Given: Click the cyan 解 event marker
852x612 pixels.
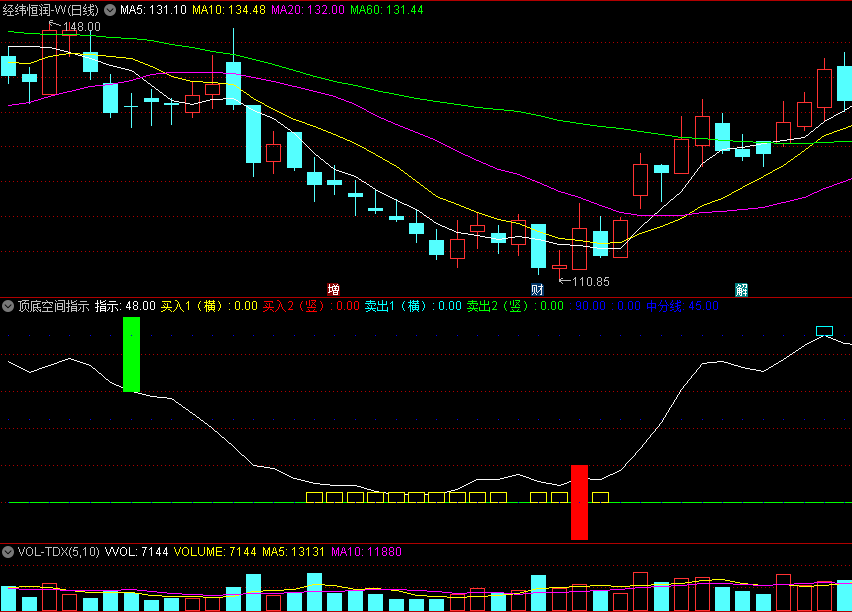Looking at the screenshot, I should [741, 289].
